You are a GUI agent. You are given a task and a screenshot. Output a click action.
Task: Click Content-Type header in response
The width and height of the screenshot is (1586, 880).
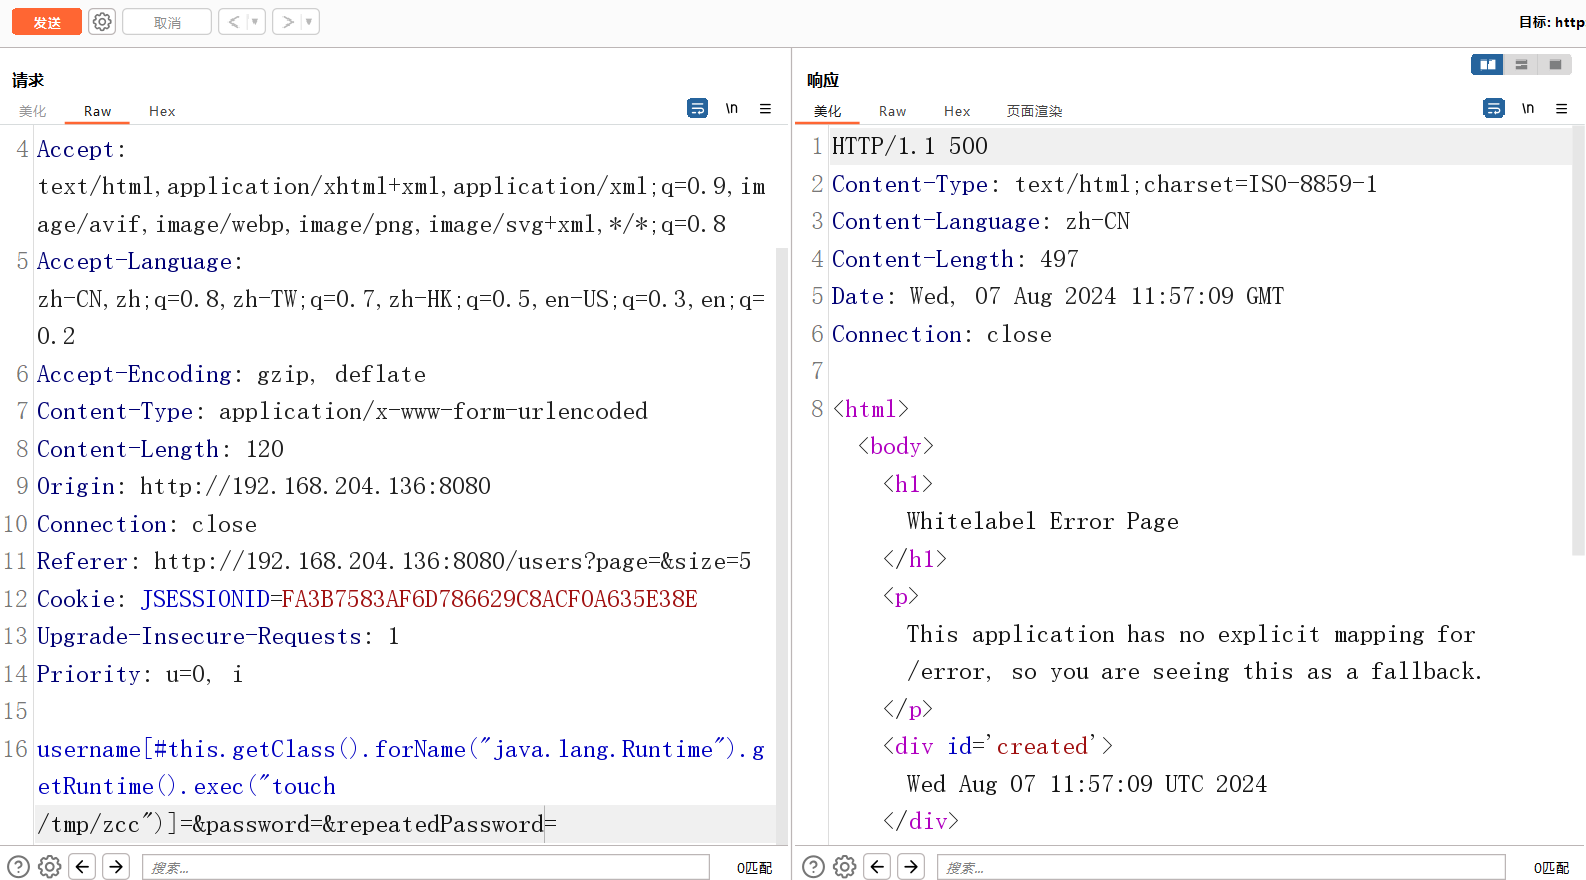1104,184
